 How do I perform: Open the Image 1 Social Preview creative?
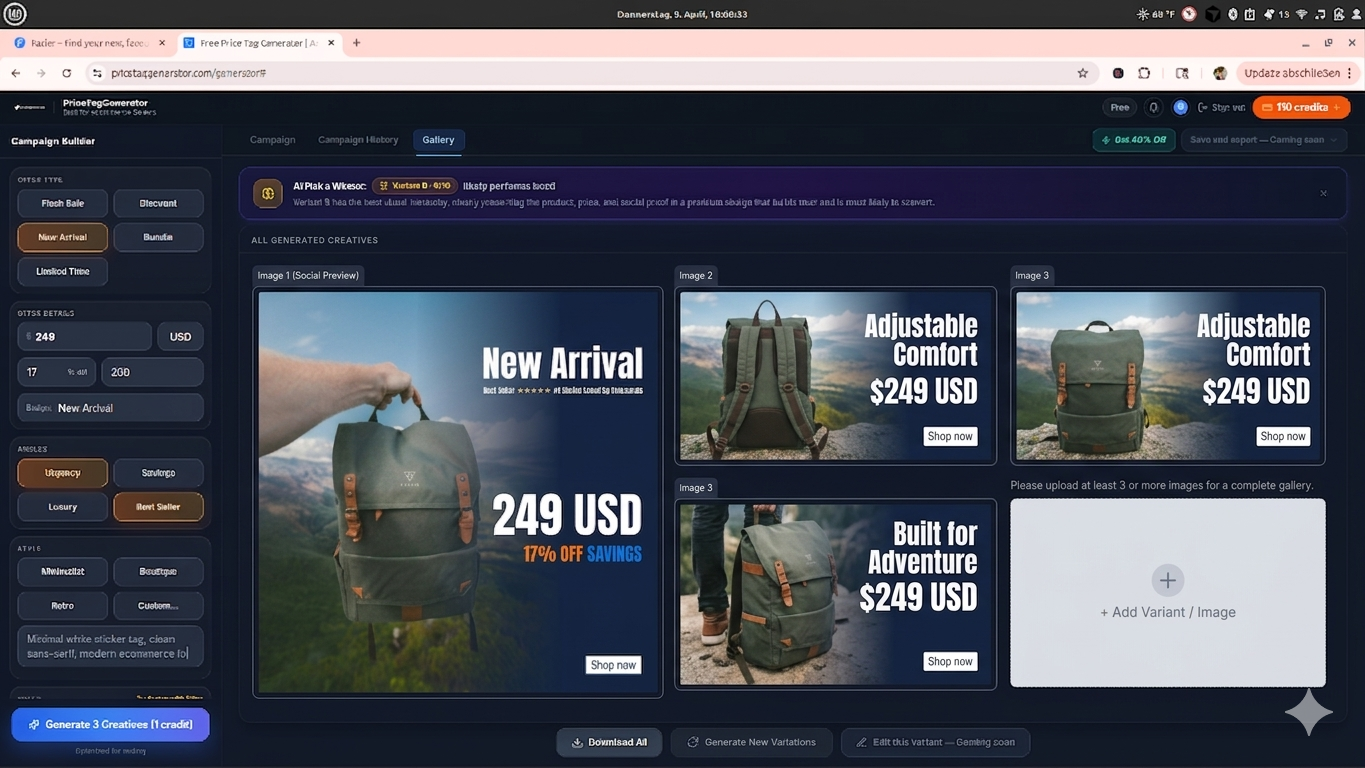coord(458,492)
